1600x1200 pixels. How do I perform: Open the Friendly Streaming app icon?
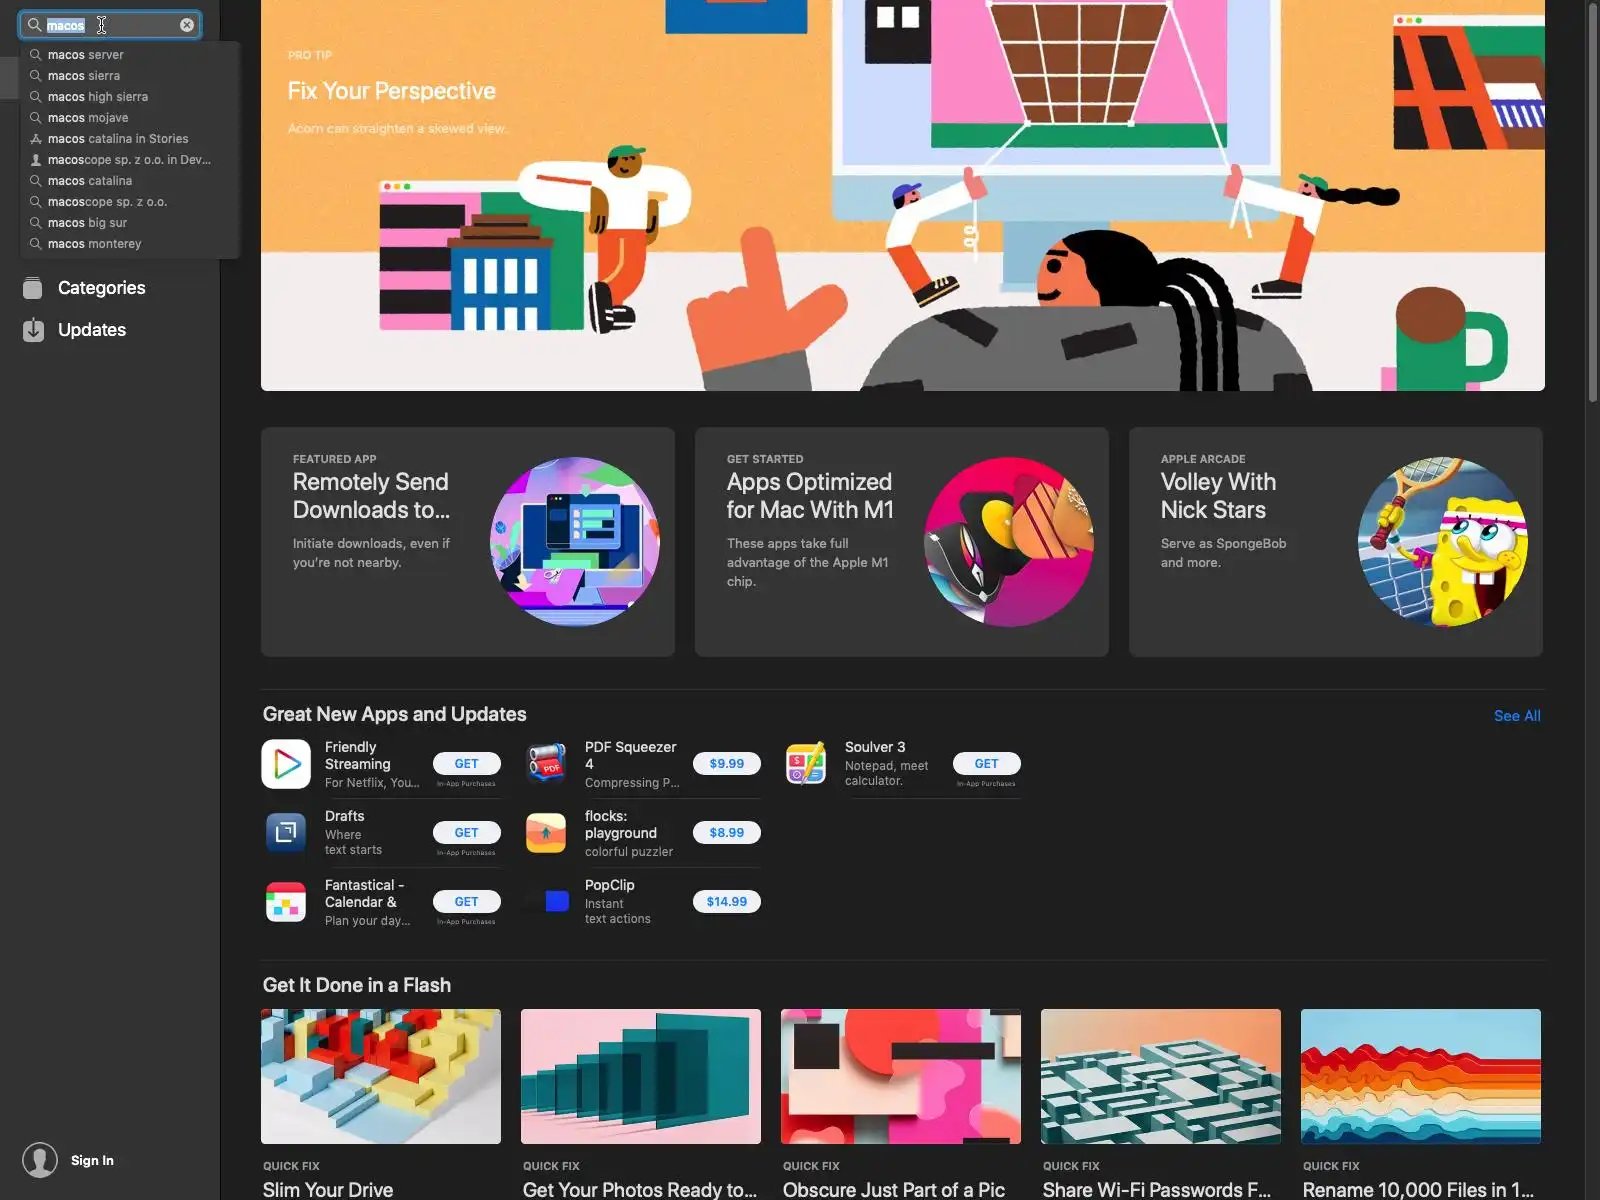286,764
